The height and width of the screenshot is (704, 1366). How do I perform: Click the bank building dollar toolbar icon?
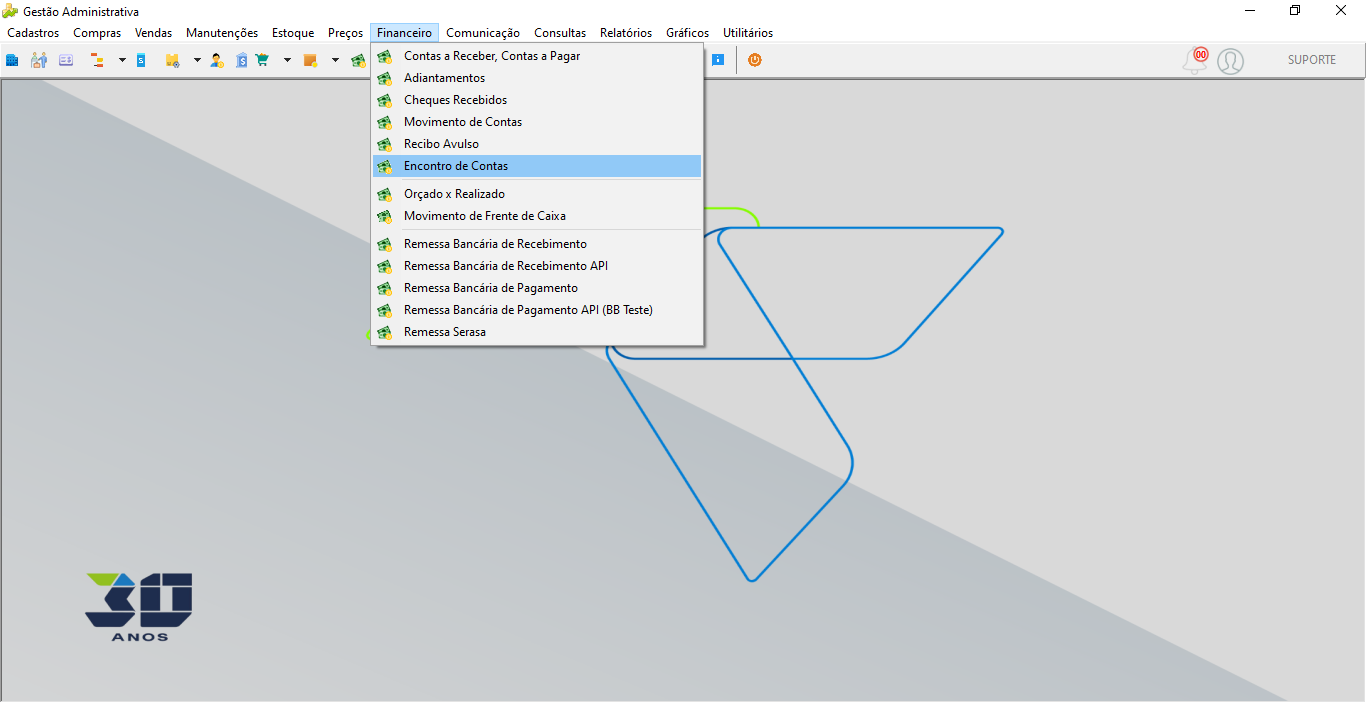[241, 60]
